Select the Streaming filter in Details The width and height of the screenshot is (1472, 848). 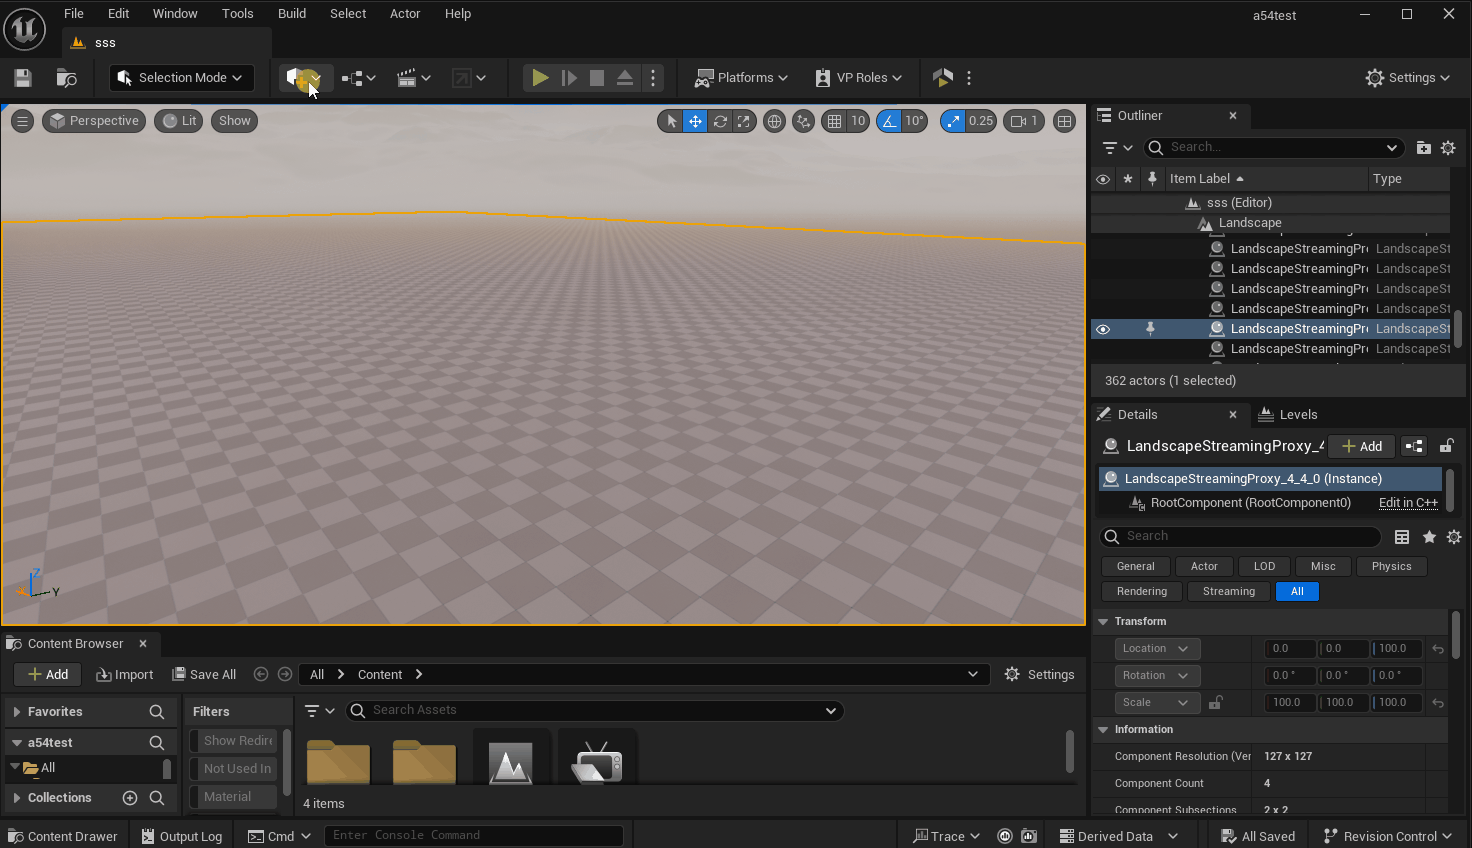click(x=1228, y=592)
